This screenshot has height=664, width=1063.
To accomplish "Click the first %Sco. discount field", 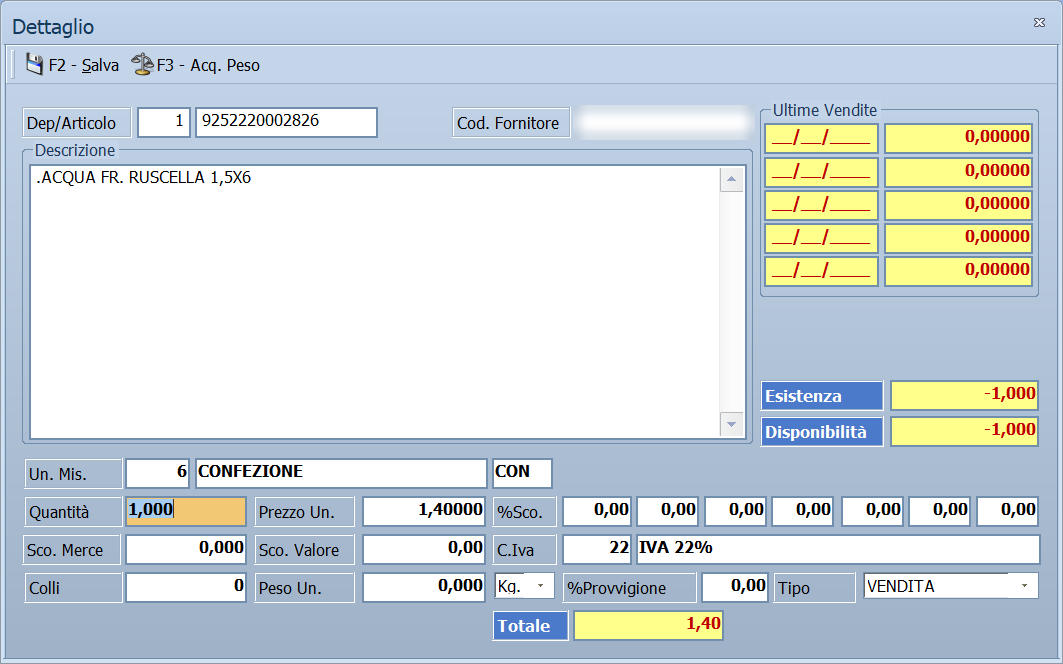I will point(597,511).
